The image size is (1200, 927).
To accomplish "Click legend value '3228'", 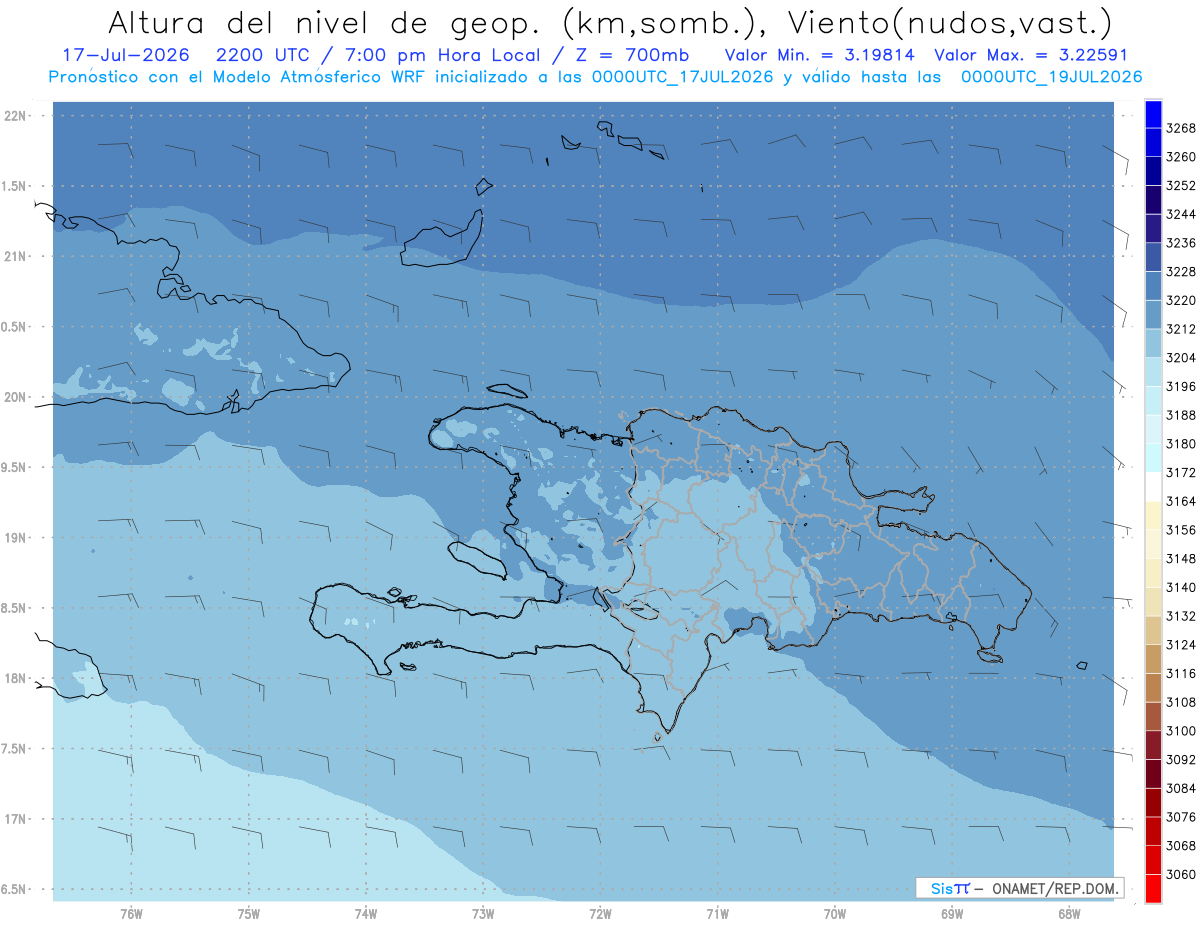I will point(1181,271).
